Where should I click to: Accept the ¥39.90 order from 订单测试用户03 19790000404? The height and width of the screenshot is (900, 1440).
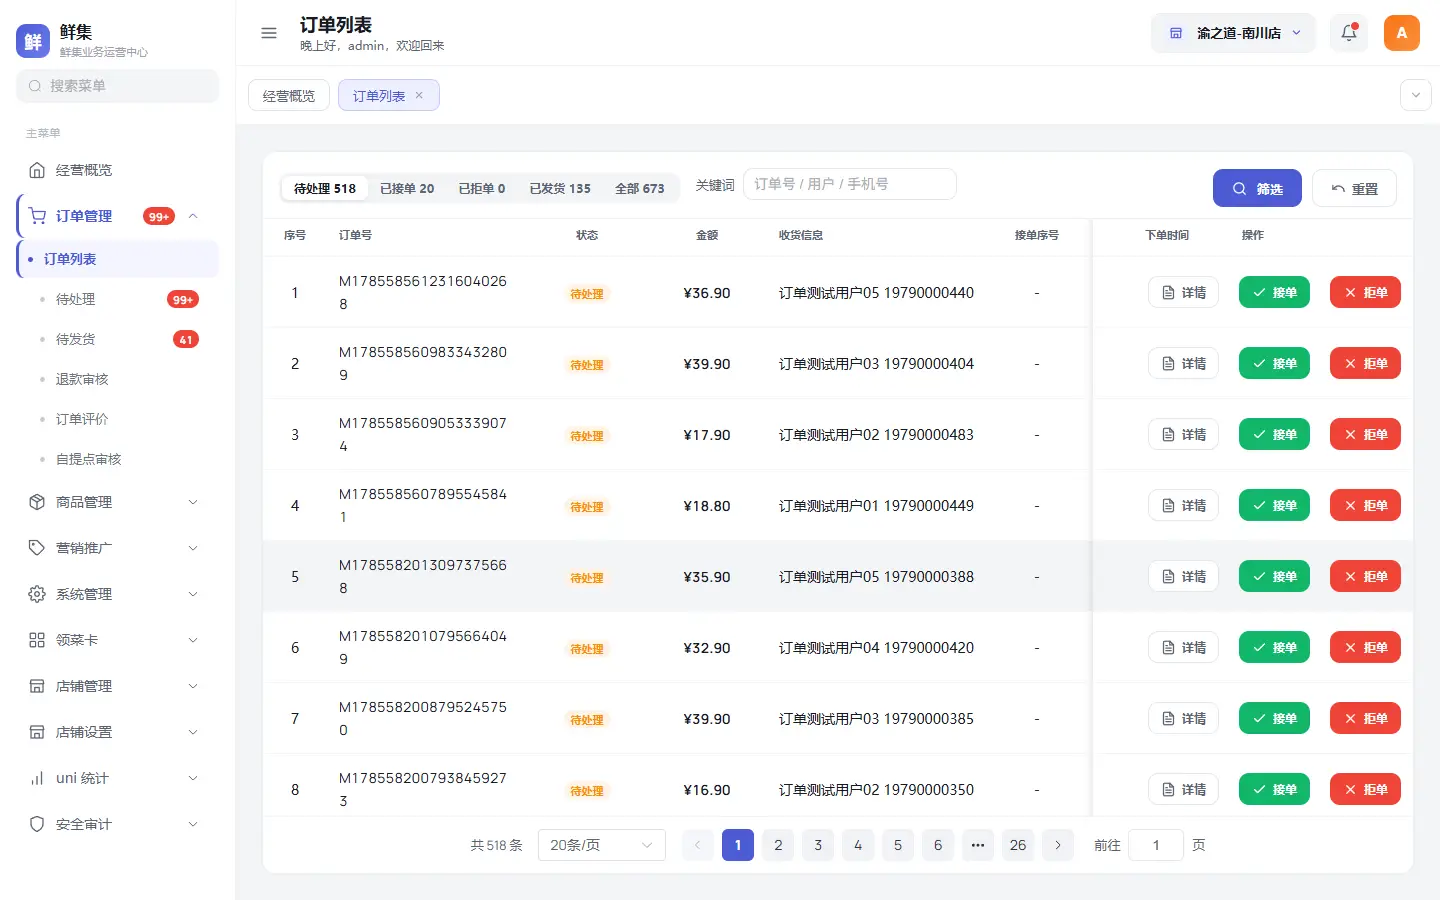pos(1274,363)
